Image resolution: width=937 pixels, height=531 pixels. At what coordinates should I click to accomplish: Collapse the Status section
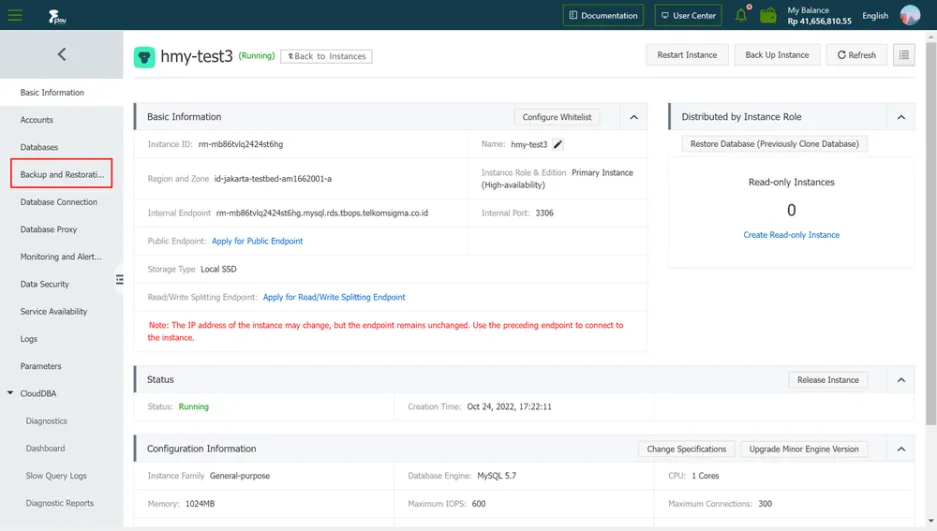coord(901,380)
